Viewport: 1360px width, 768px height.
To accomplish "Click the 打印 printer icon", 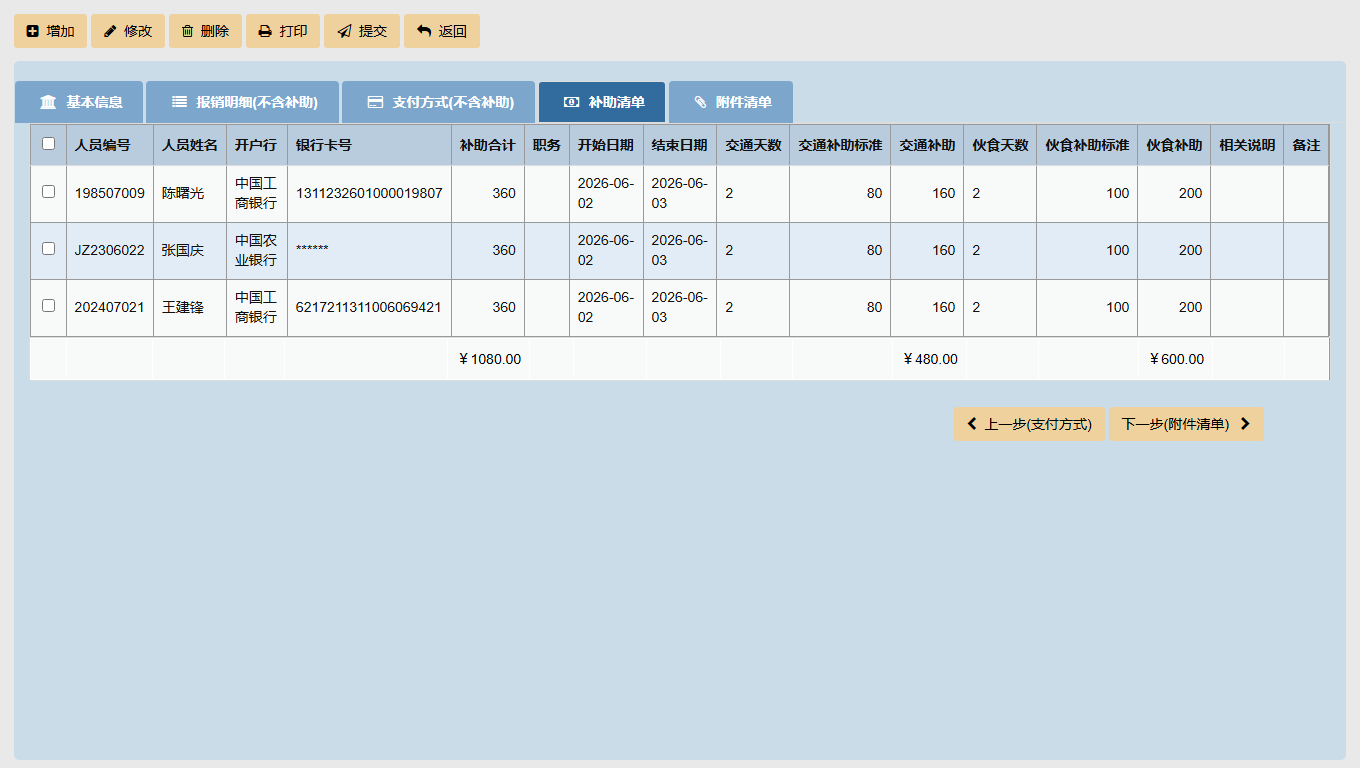I will click(265, 31).
